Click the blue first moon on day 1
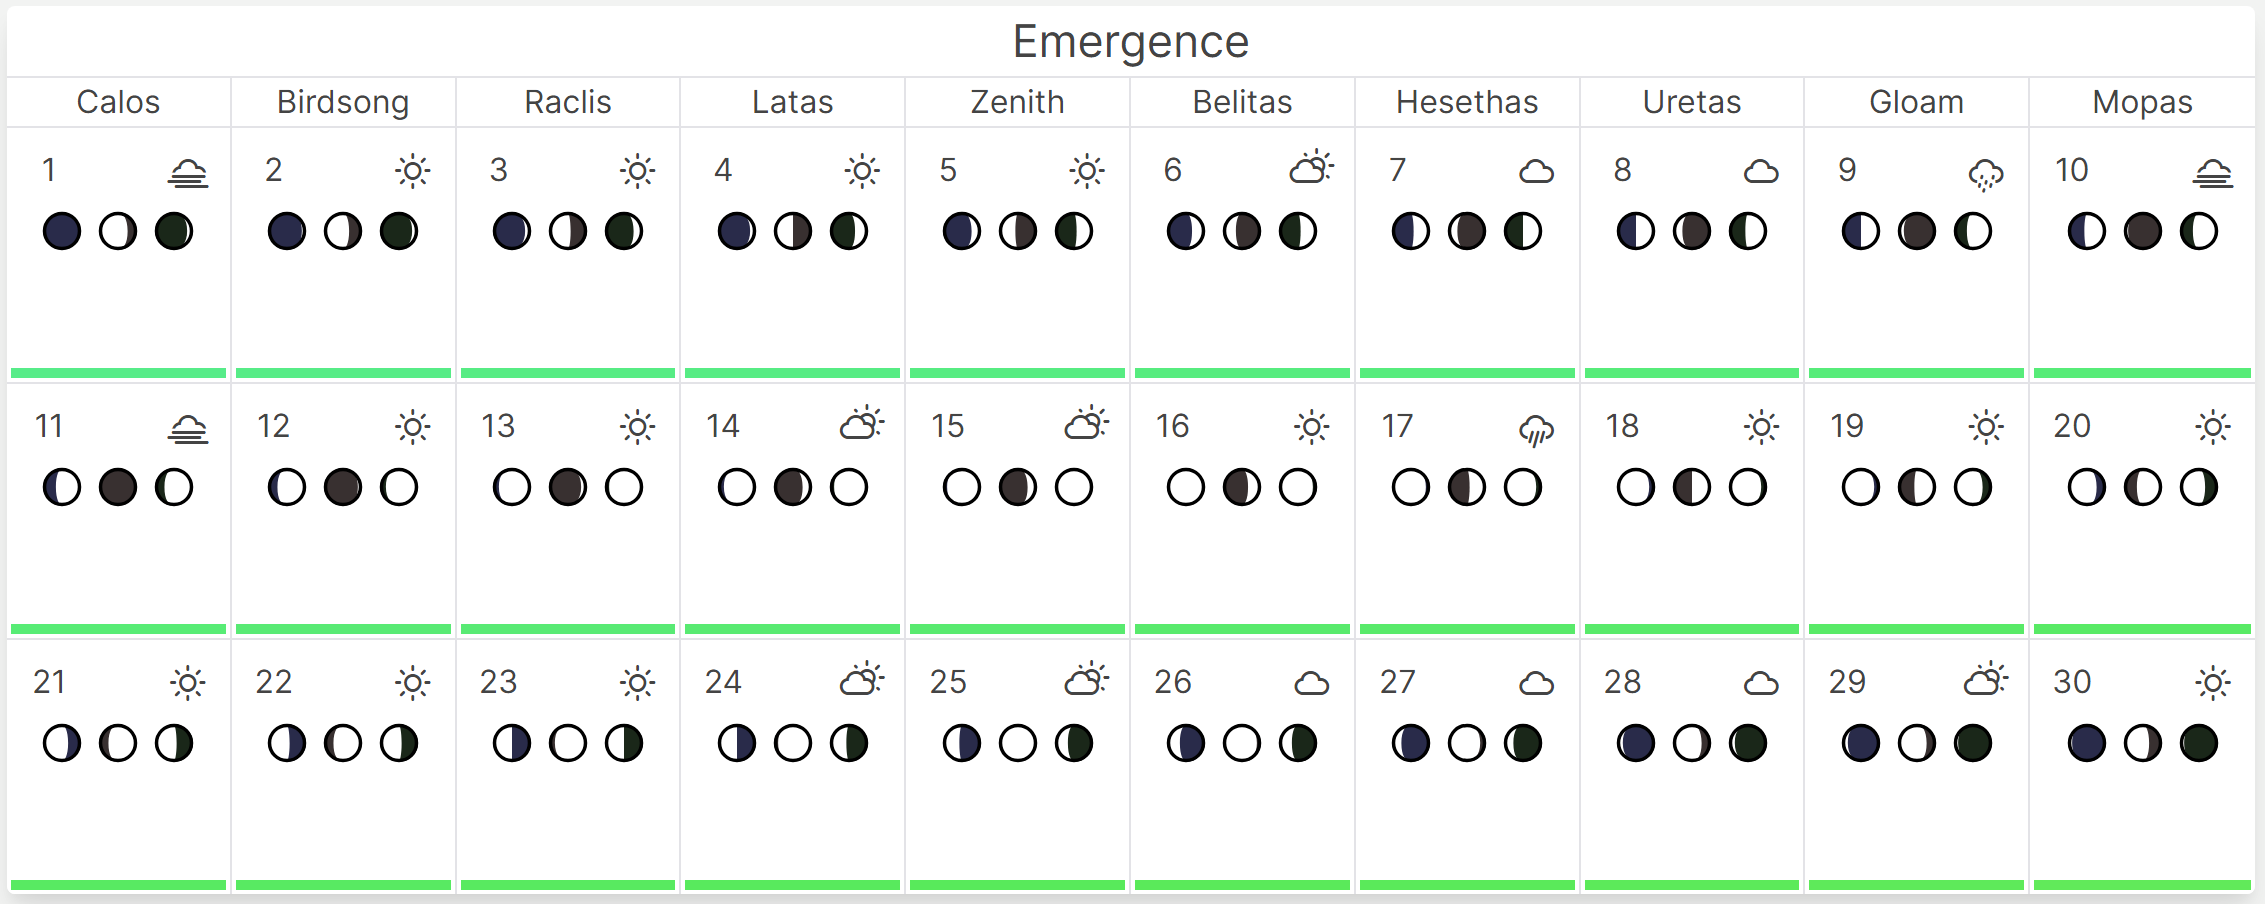The image size is (2265, 904). click(62, 231)
